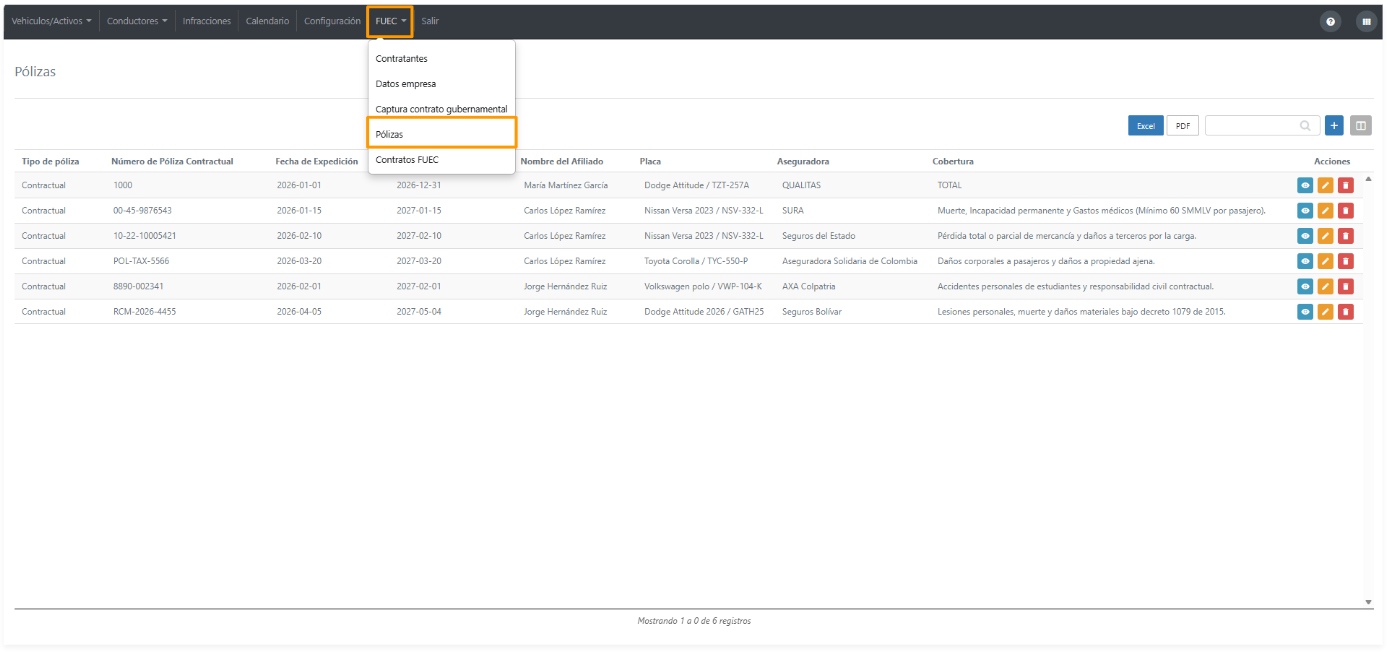Export the table with Excel button
This screenshot has width=1387, height=655.
(1146, 126)
